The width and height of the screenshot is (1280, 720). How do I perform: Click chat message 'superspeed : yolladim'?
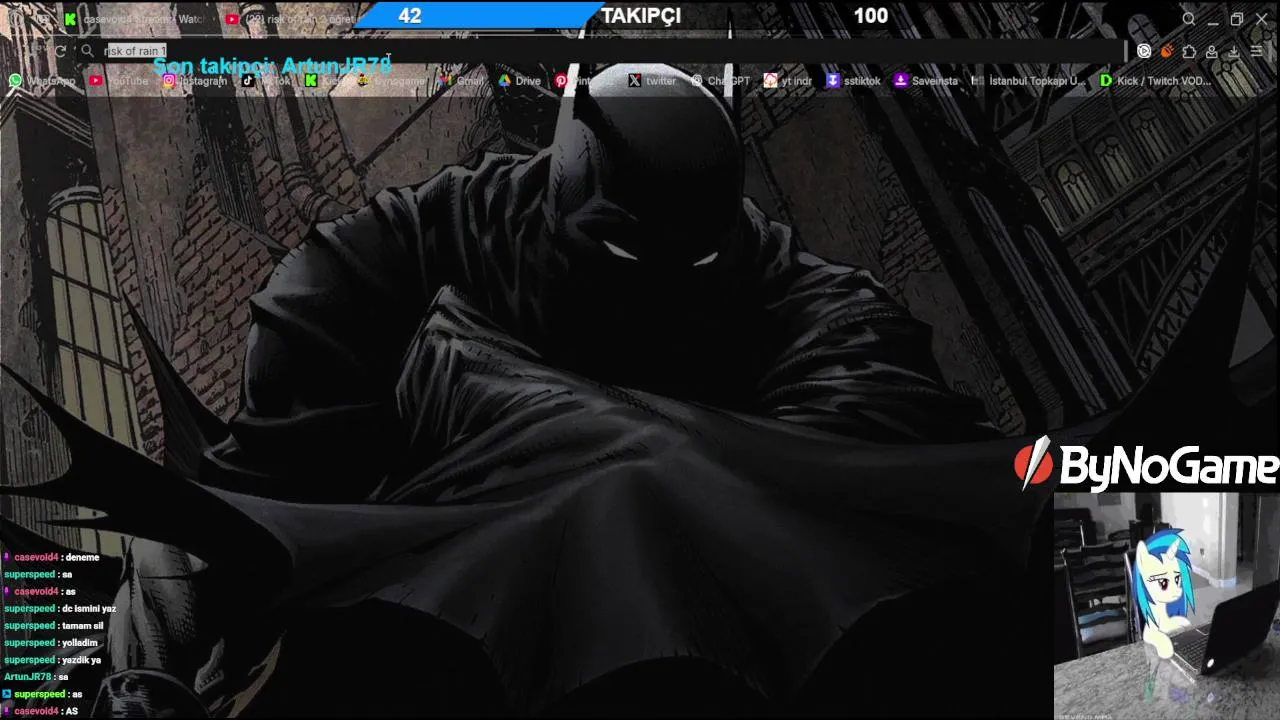(x=51, y=643)
